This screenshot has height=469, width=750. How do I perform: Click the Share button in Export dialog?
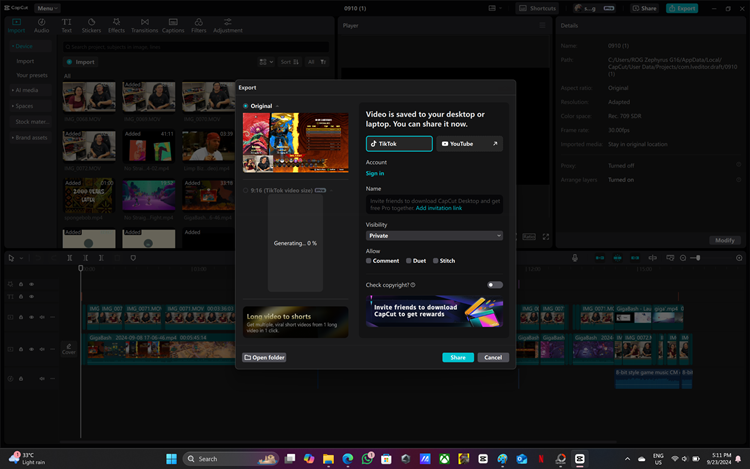(x=458, y=357)
